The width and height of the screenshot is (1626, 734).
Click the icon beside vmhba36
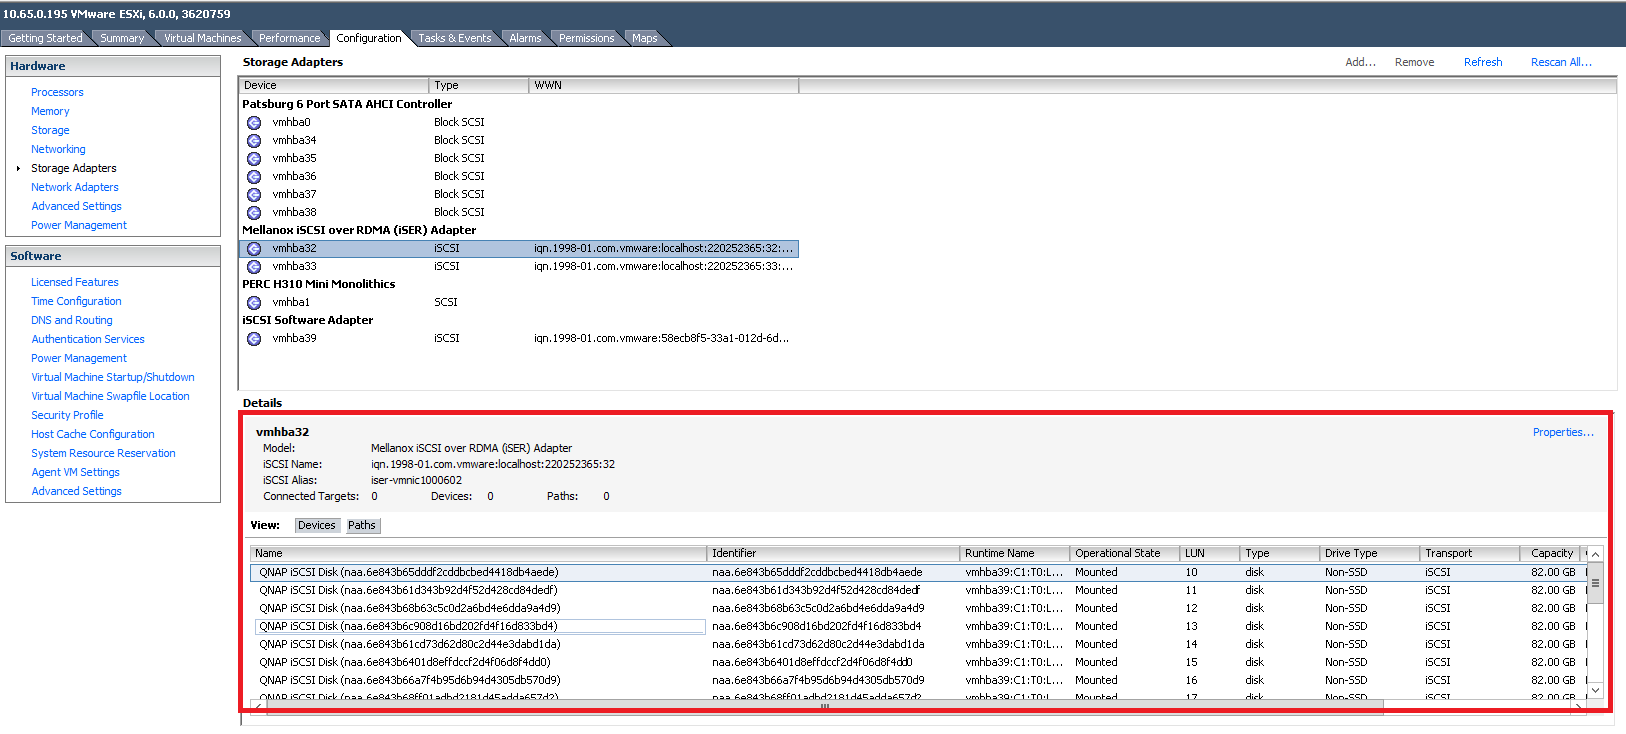pyautogui.click(x=254, y=177)
